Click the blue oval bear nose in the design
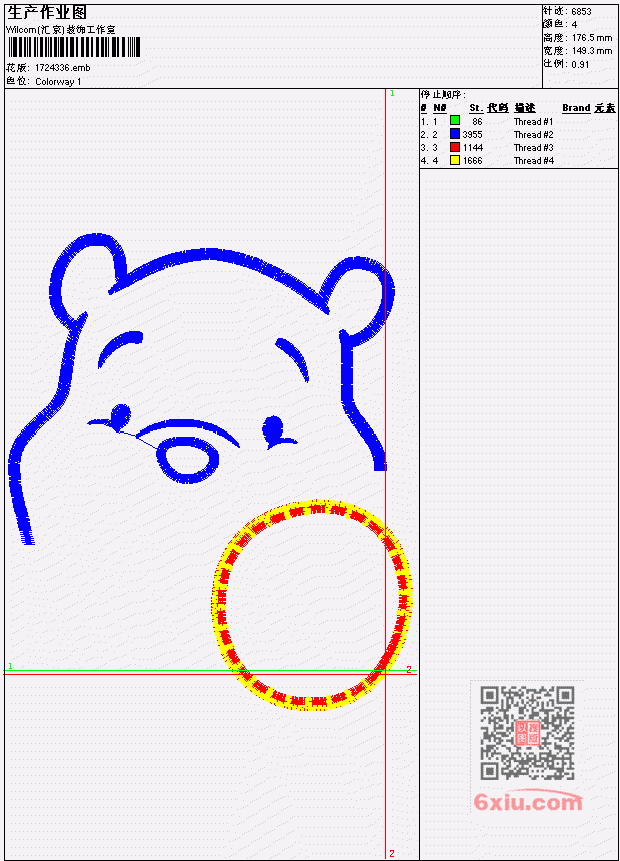620x861 pixels. click(187, 460)
